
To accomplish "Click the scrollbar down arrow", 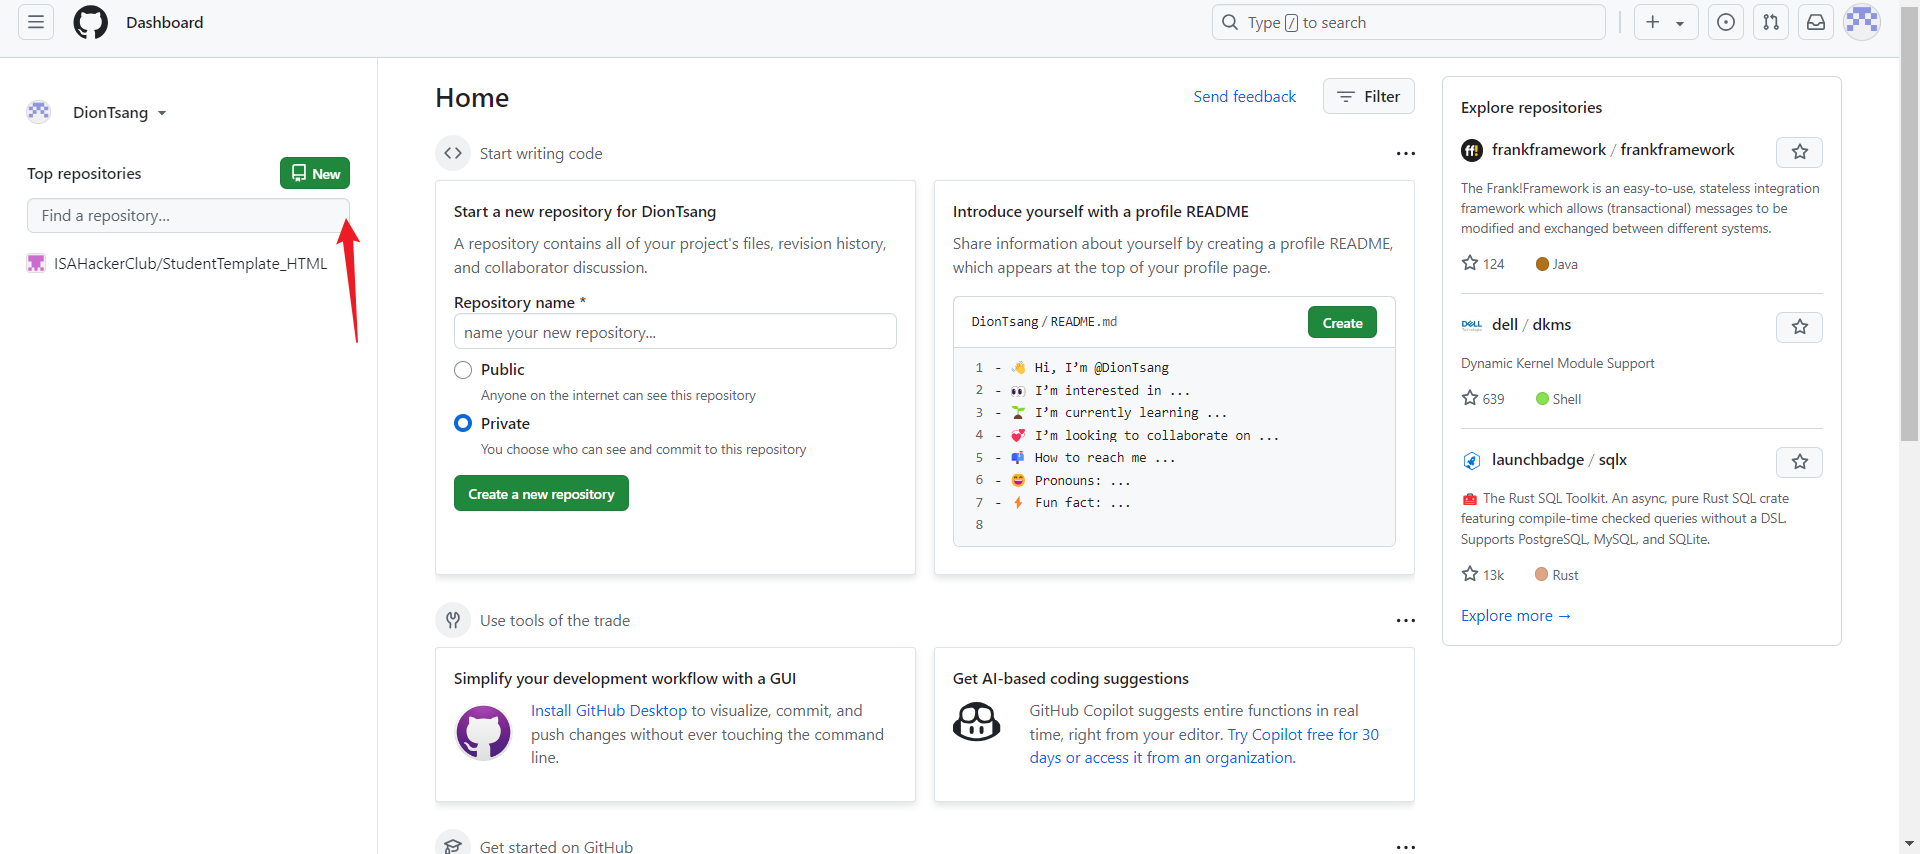I will pos(1909,845).
